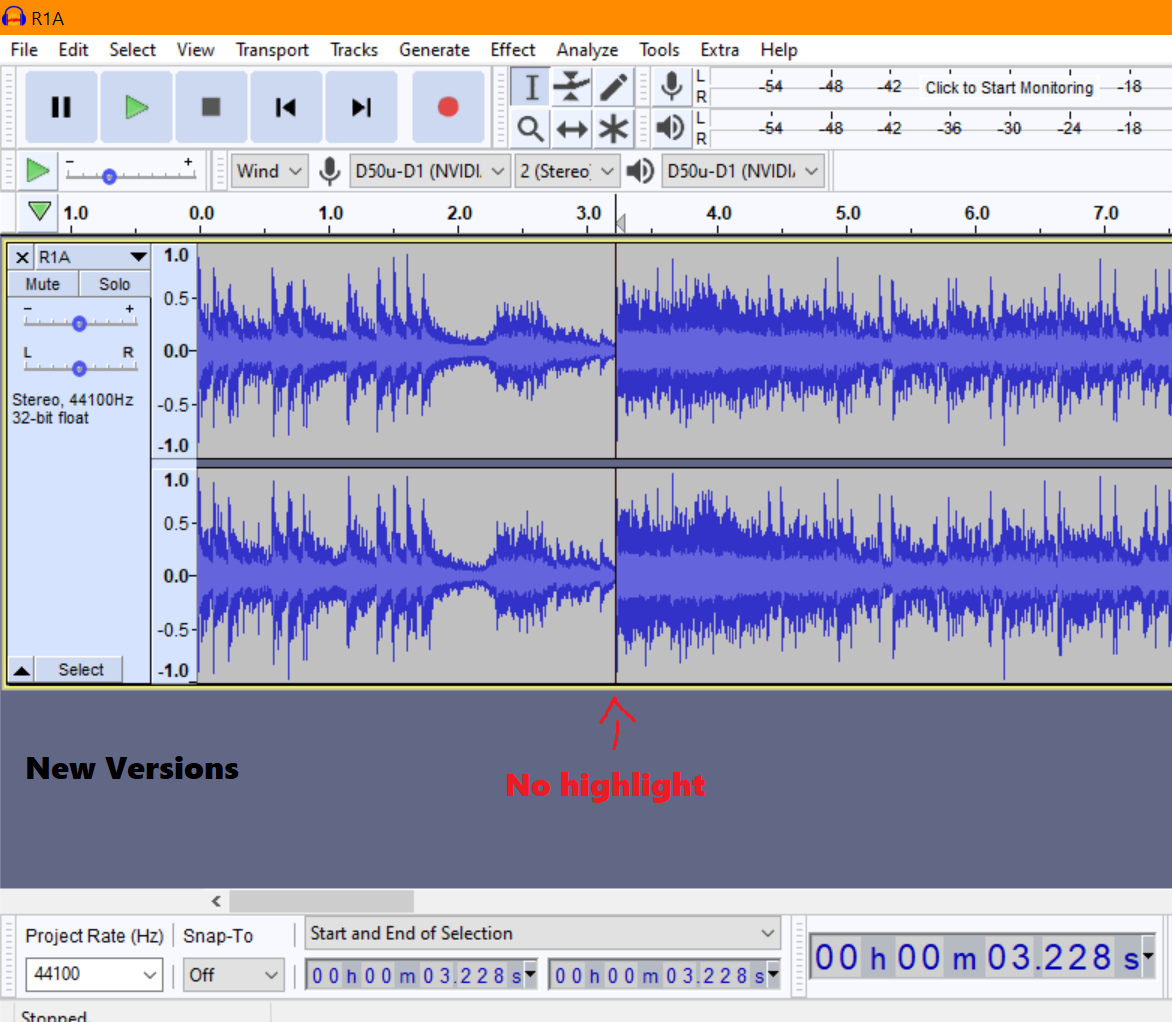Switch to the Zoom tool
The width and height of the screenshot is (1172, 1022).
point(530,128)
